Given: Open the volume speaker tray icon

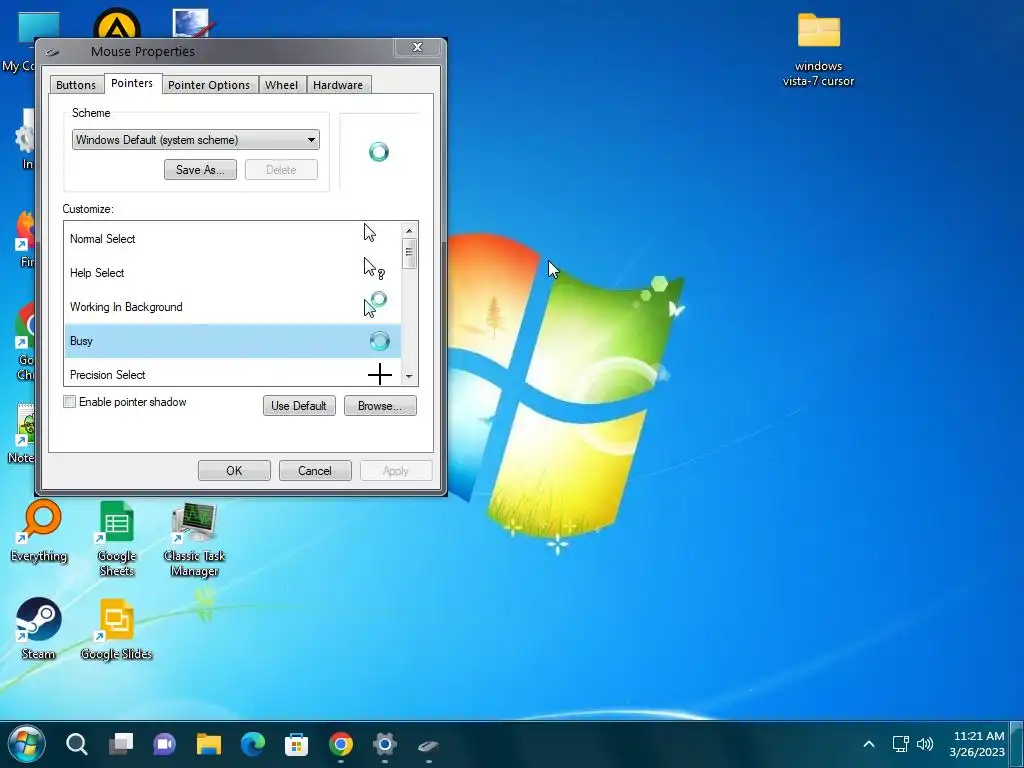Looking at the screenshot, I should coord(925,744).
